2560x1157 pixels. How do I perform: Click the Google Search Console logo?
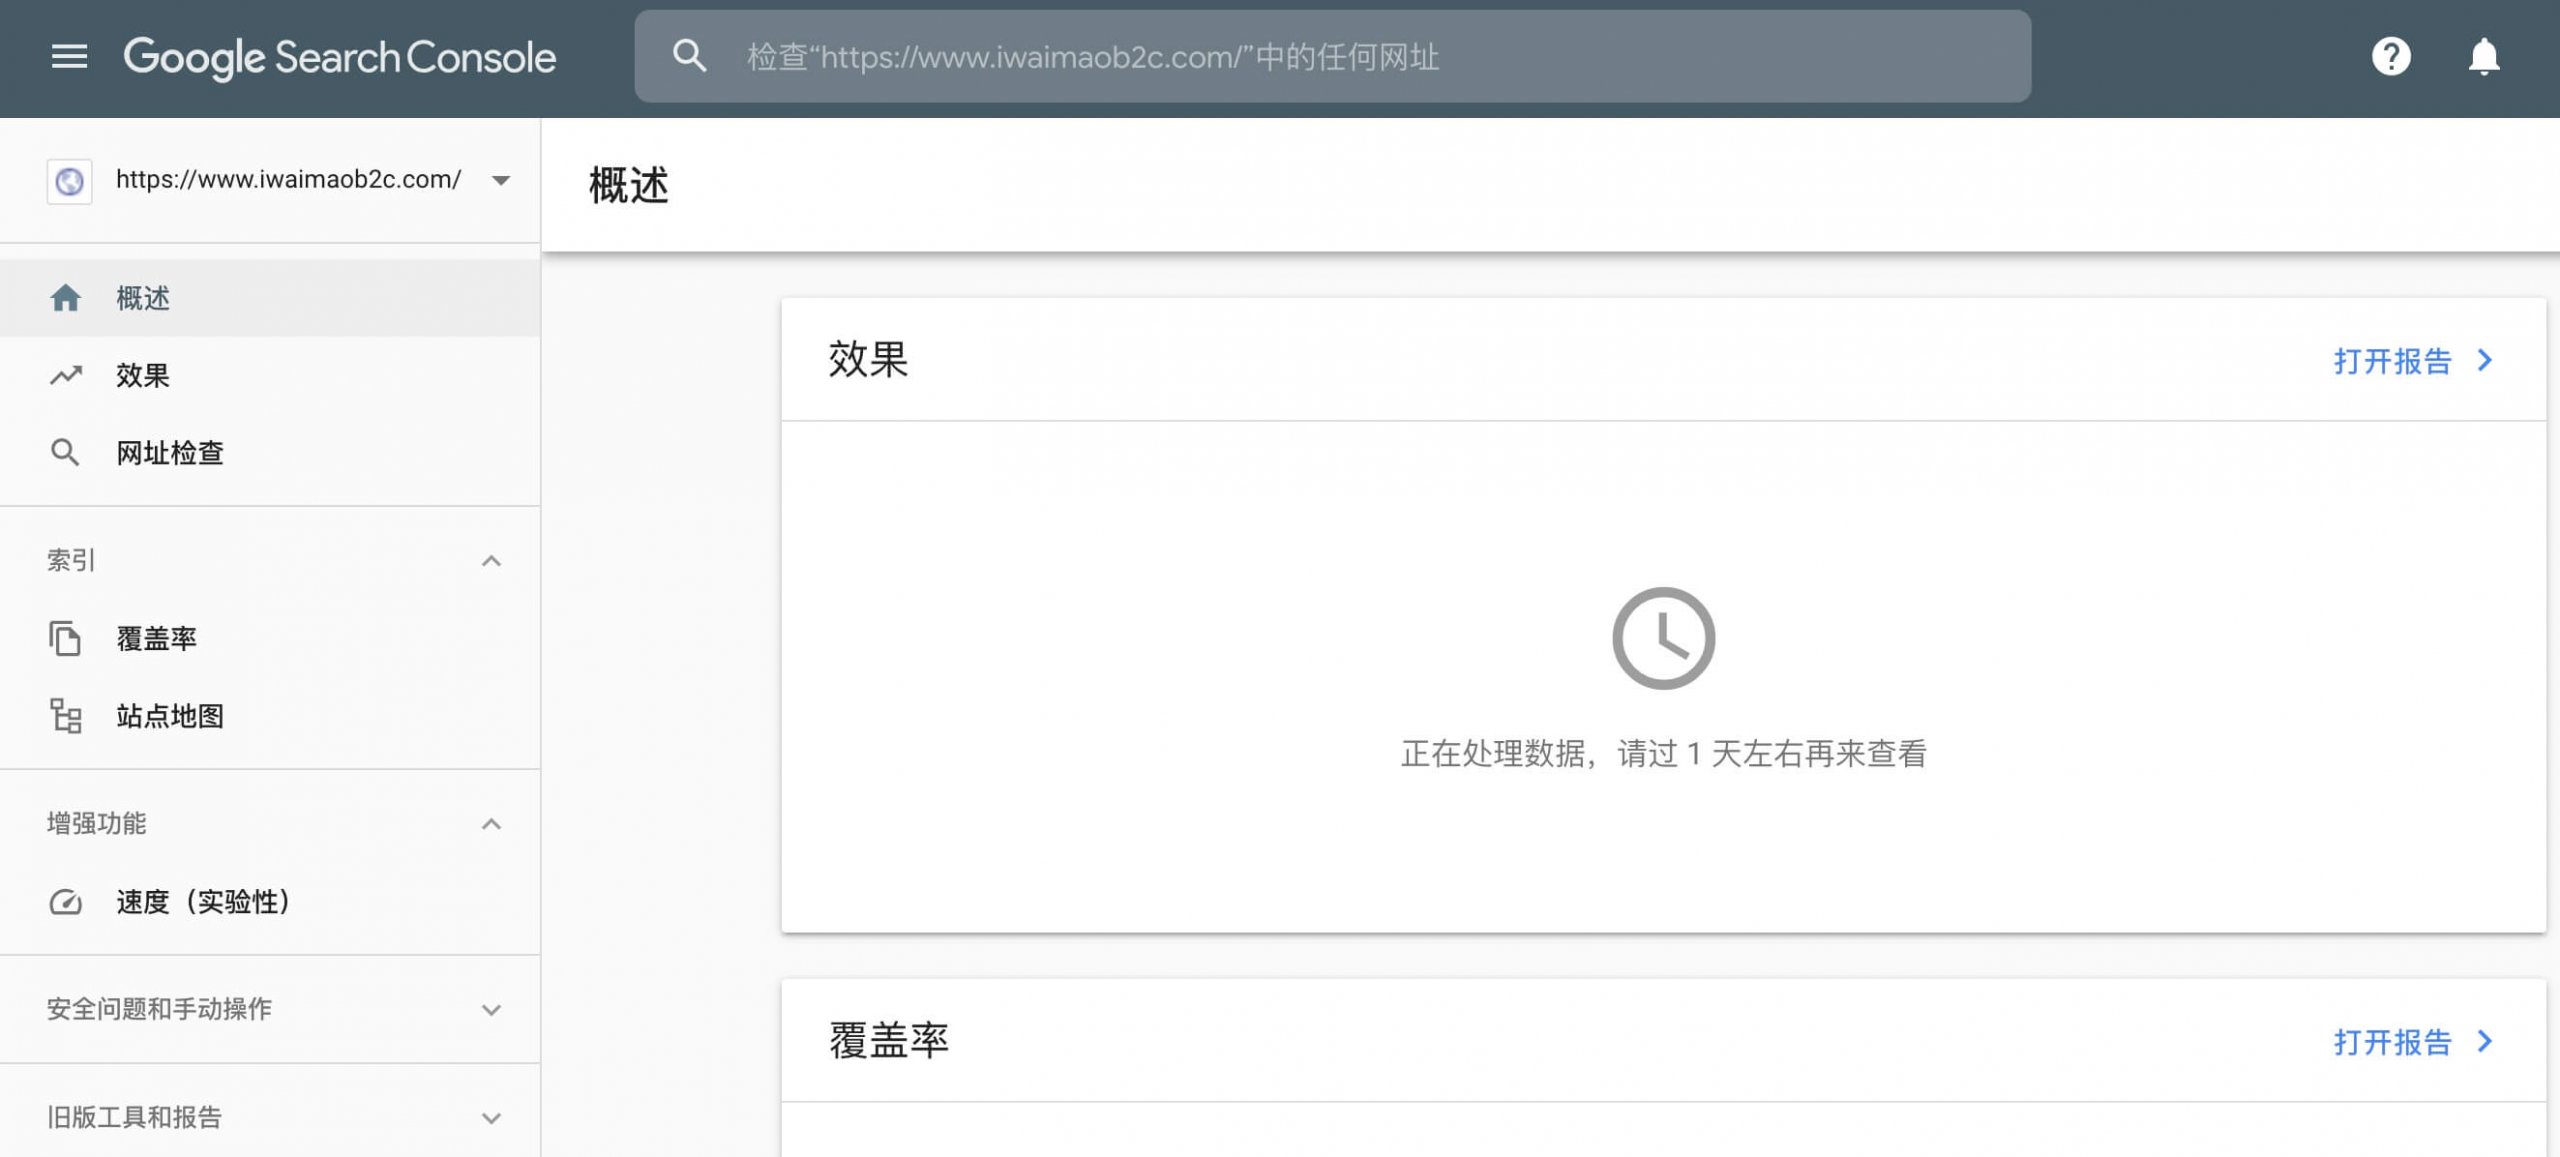pos(339,57)
